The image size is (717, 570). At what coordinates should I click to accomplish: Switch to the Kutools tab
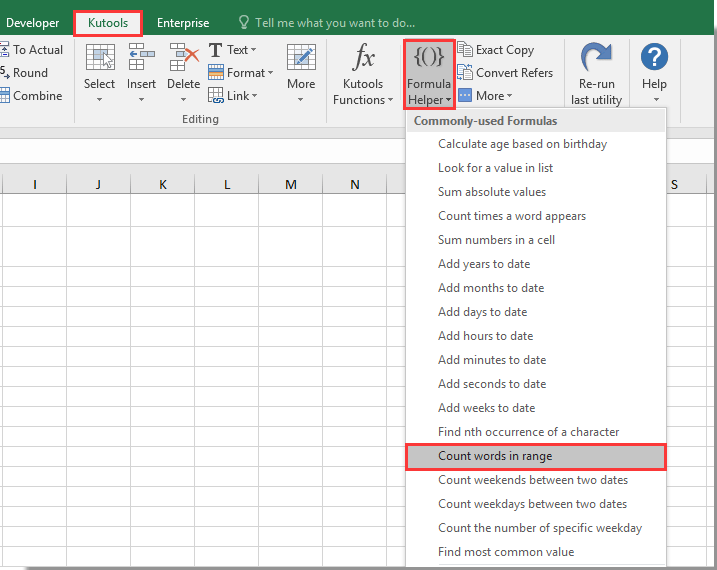tap(108, 23)
